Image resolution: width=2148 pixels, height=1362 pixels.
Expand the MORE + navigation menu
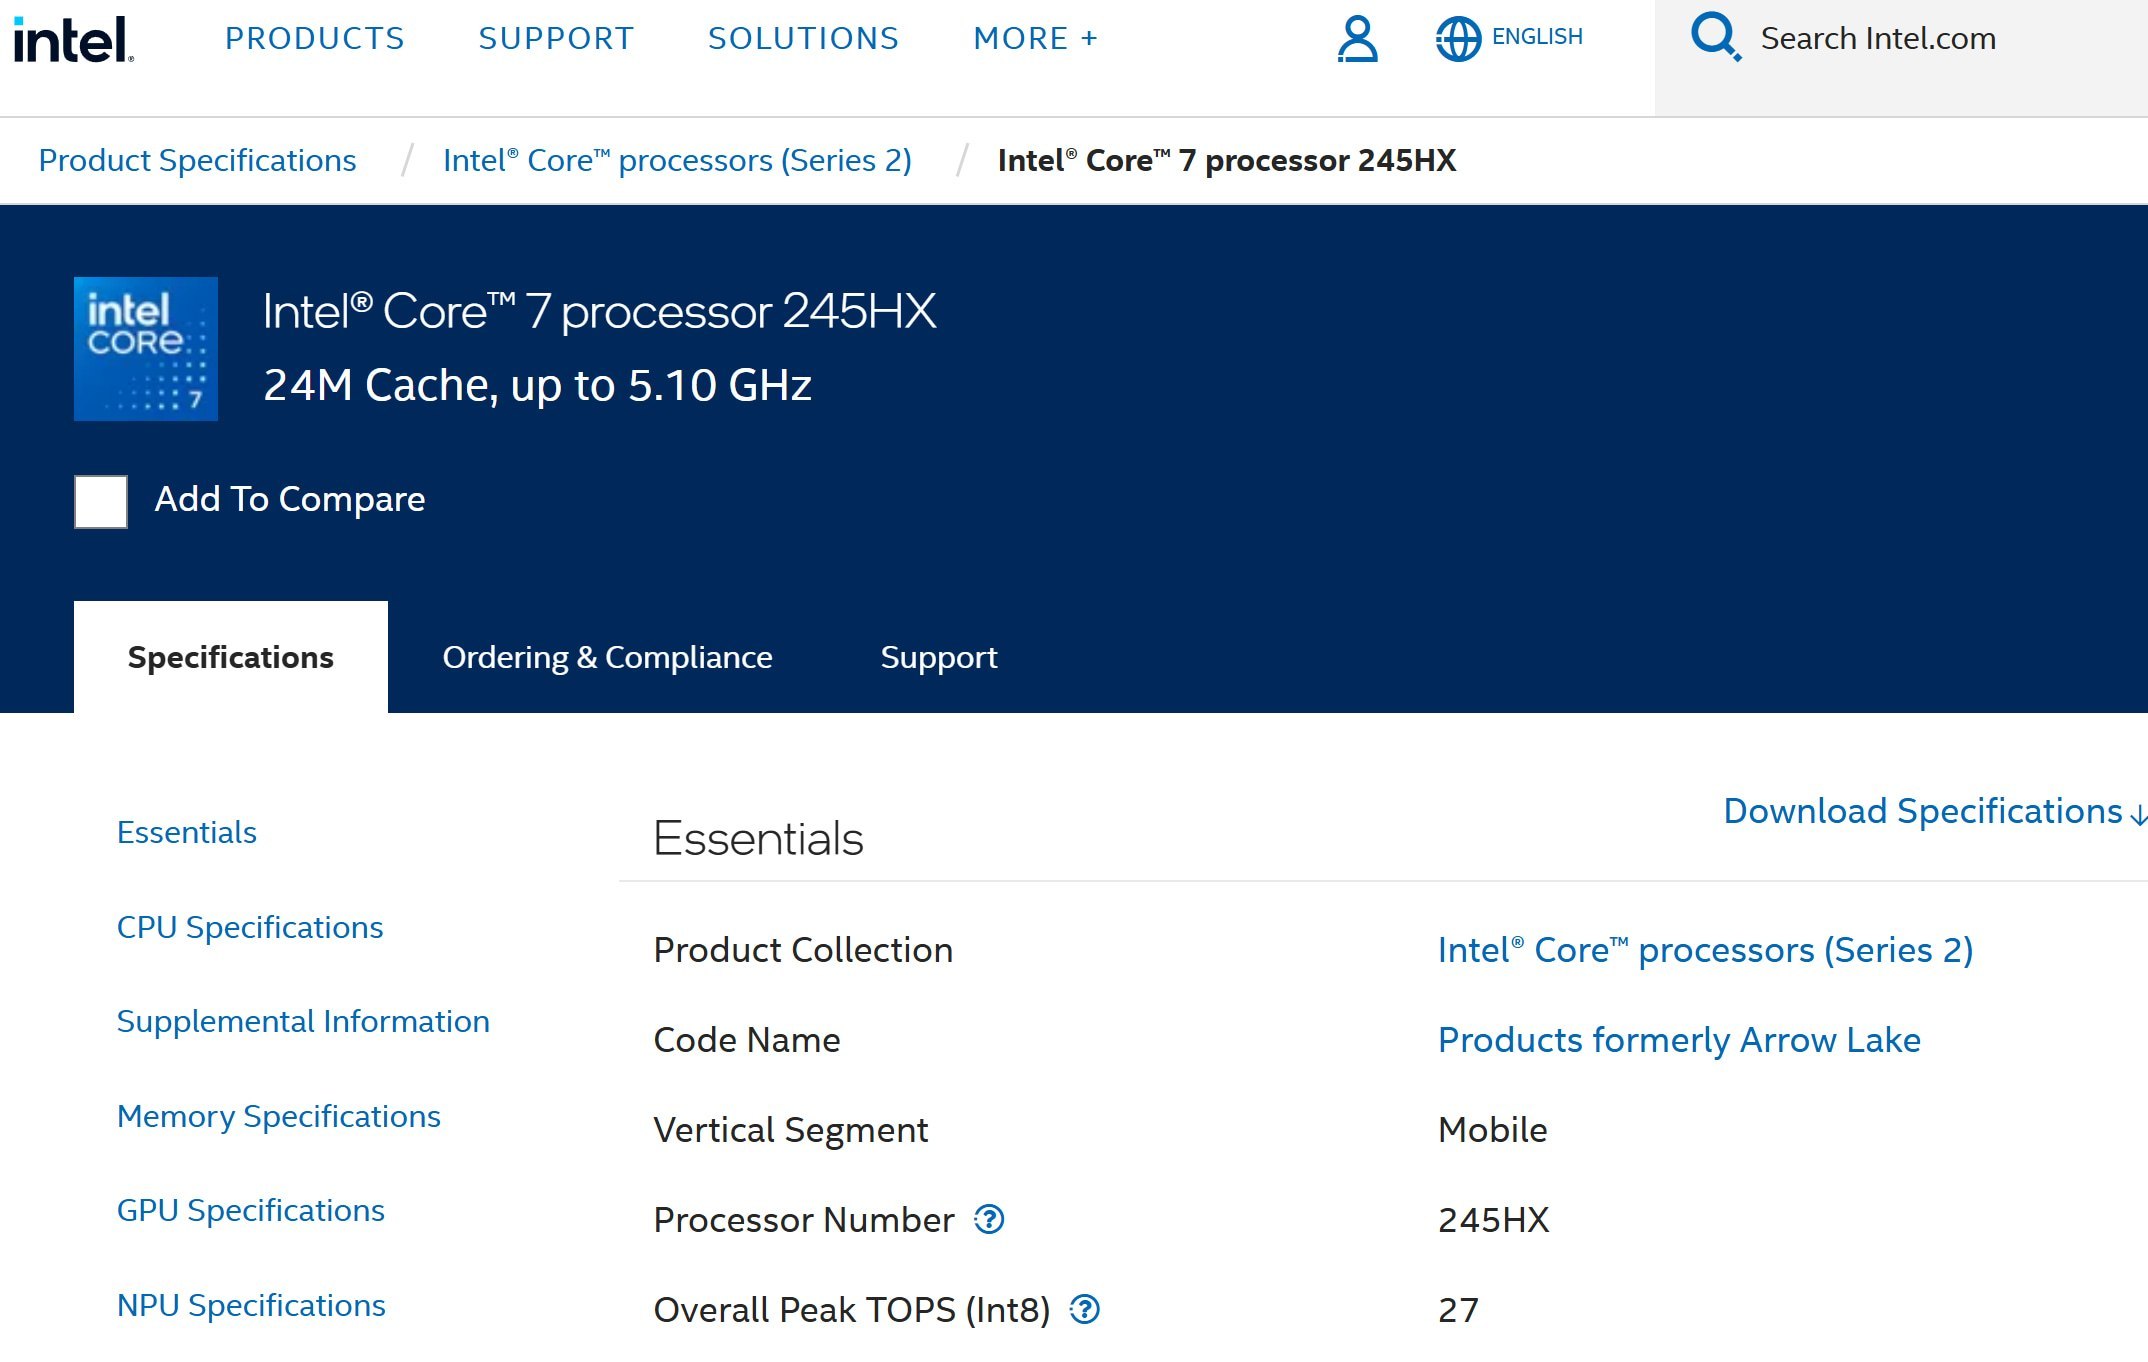click(x=1035, y=39)
